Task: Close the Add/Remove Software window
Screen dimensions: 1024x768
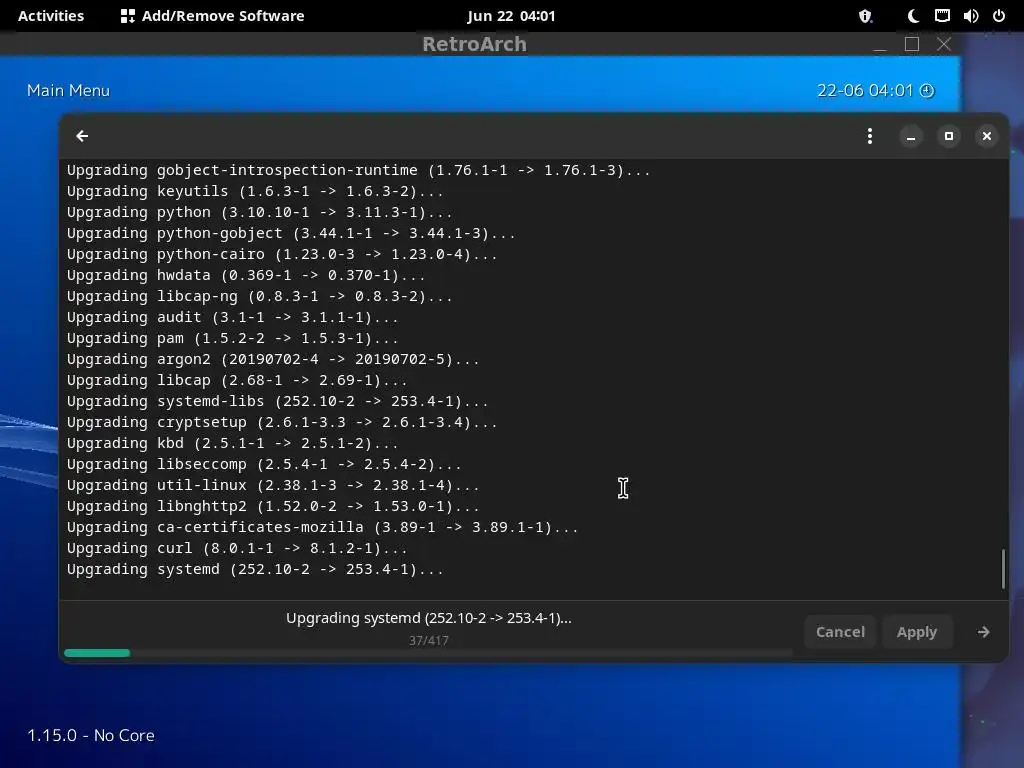Action: (986, 136)
